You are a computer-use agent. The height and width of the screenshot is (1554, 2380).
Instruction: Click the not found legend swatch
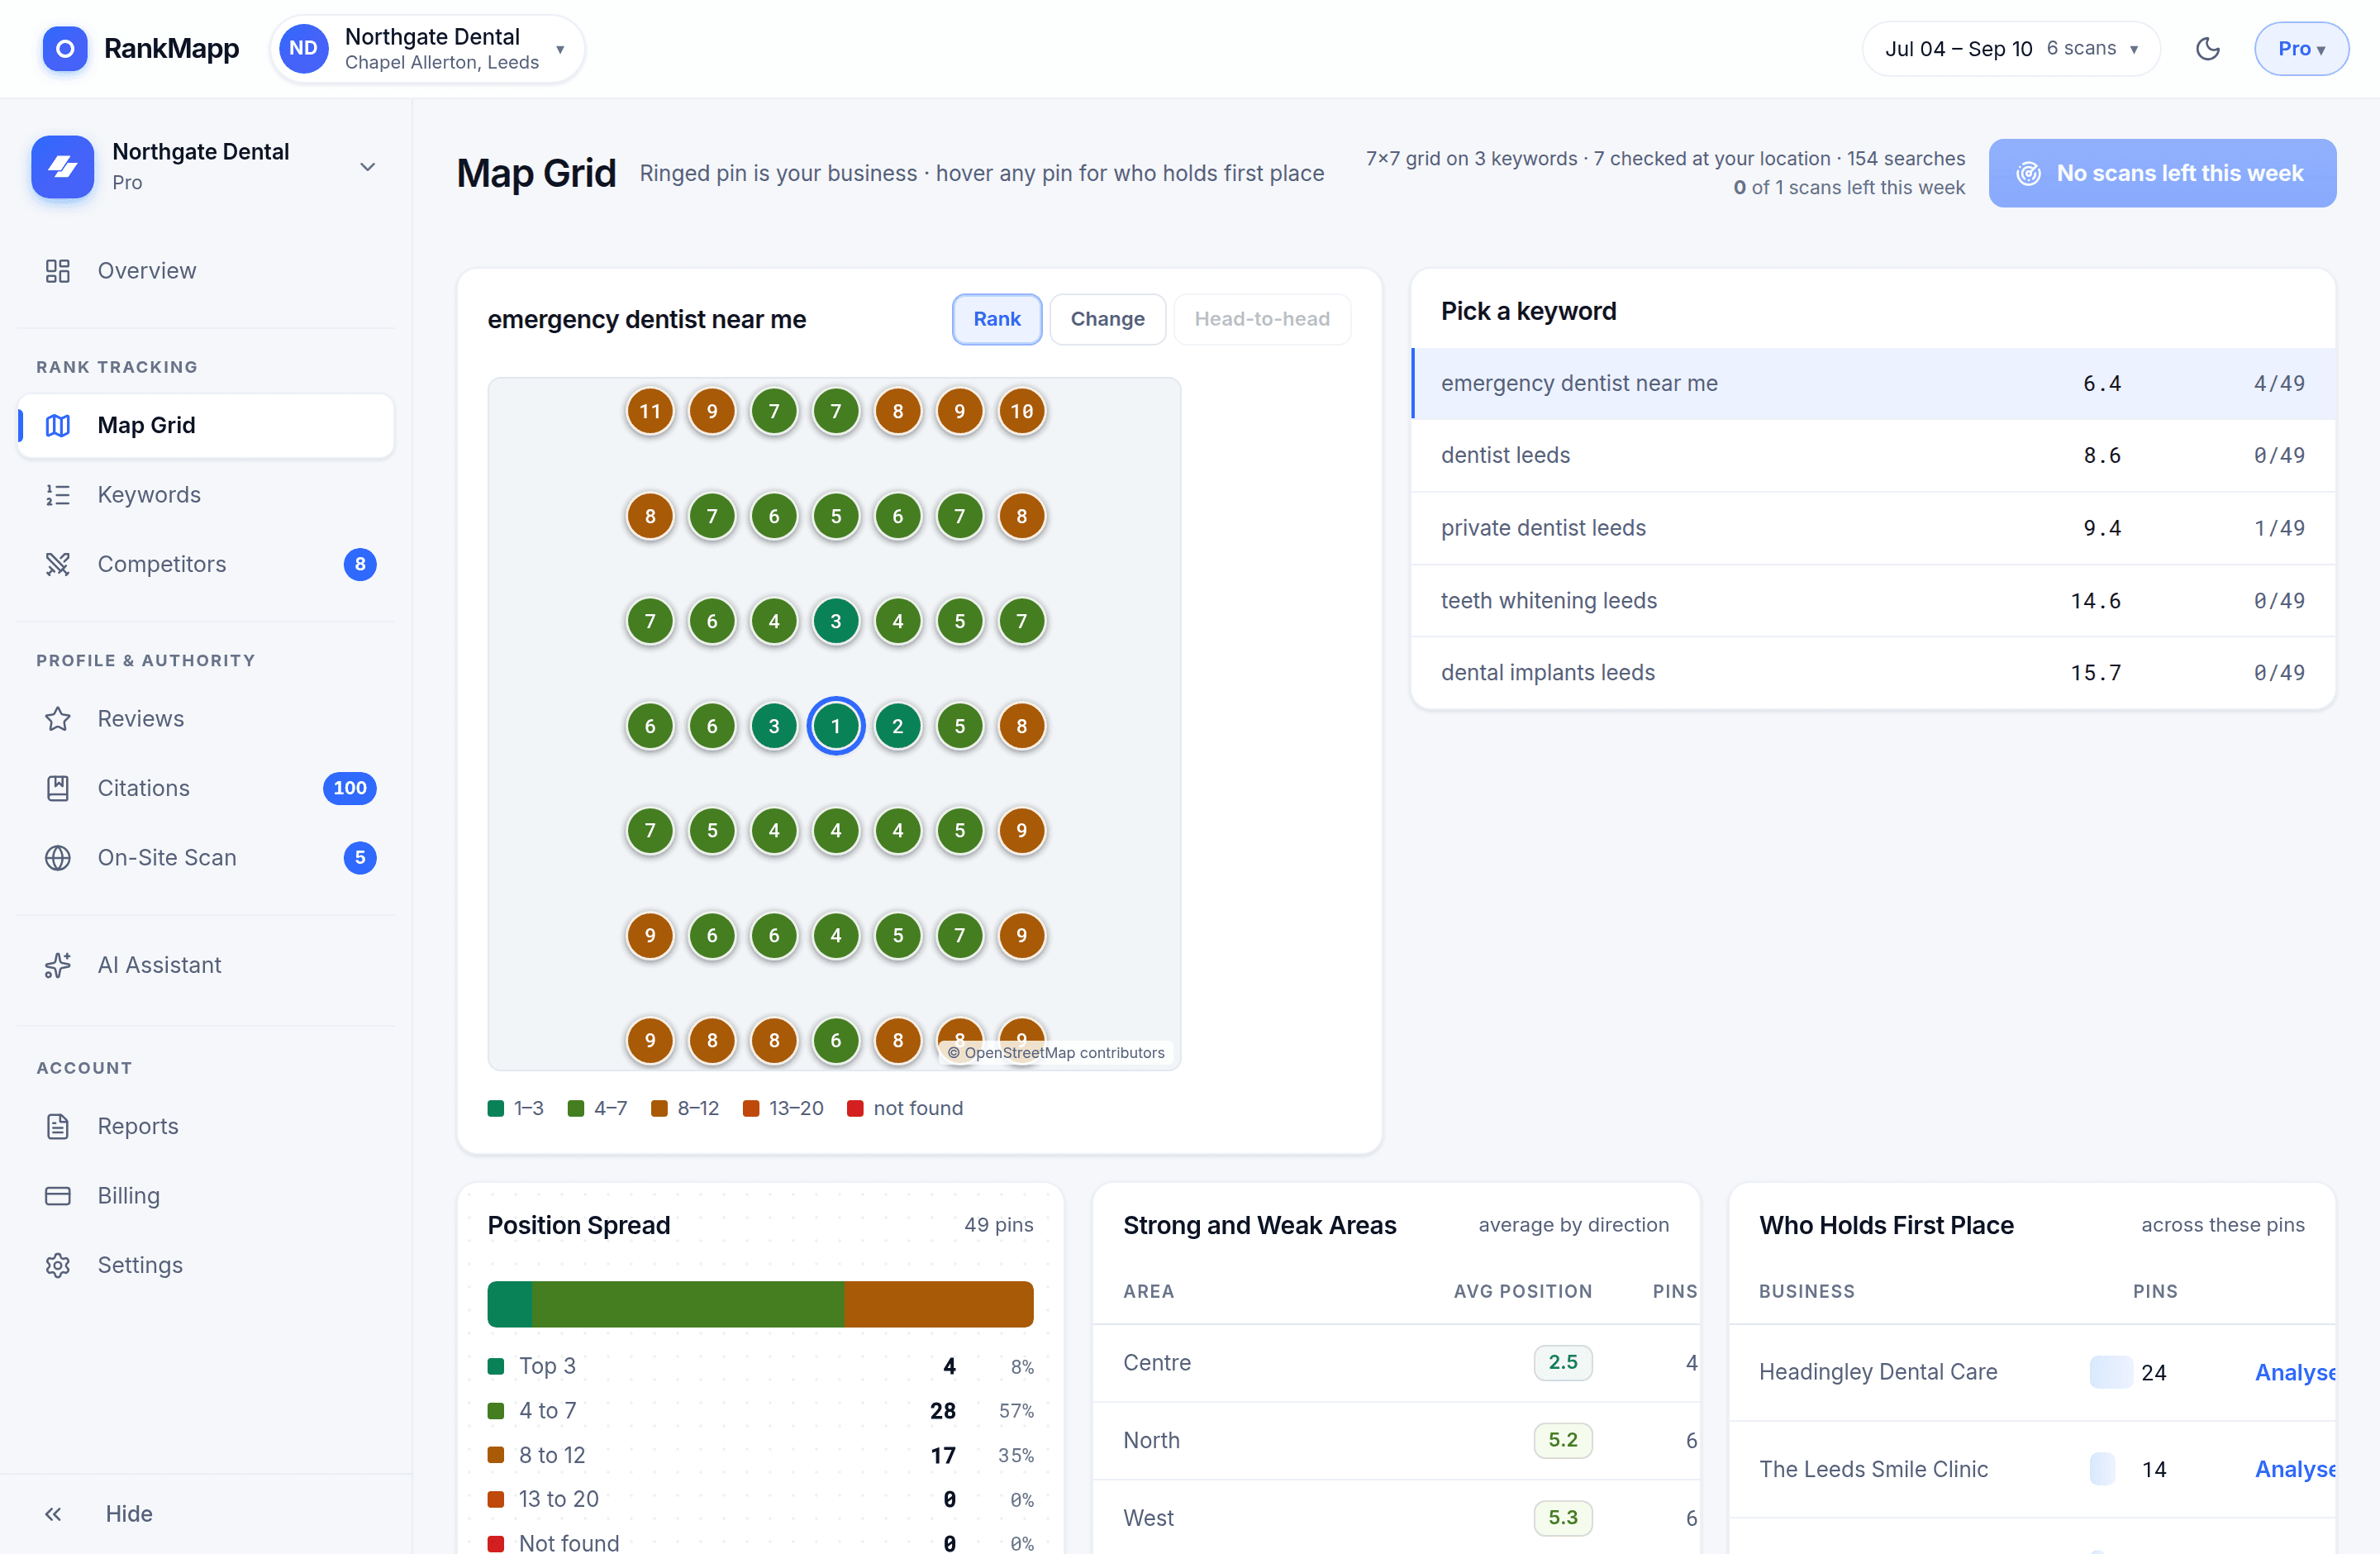point(855,1108)
